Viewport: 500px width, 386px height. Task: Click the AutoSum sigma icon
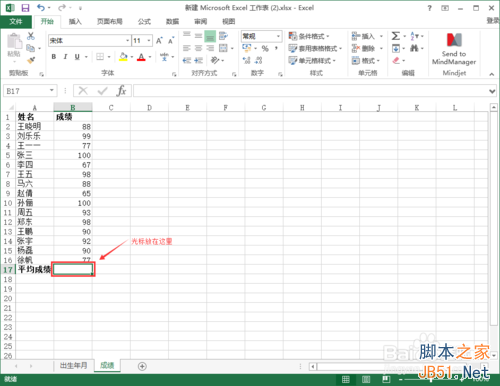click(396, 36)
